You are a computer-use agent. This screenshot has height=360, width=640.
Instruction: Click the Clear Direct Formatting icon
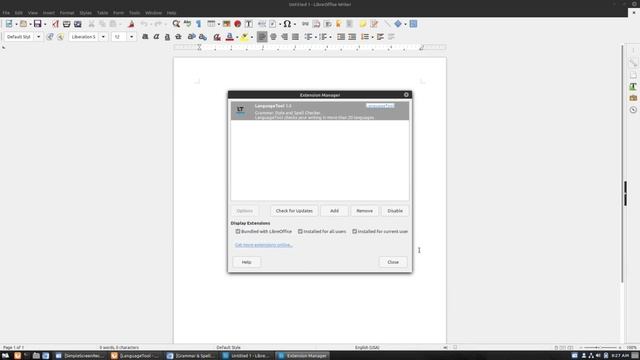pyautogui.click(x=217, y=37)
